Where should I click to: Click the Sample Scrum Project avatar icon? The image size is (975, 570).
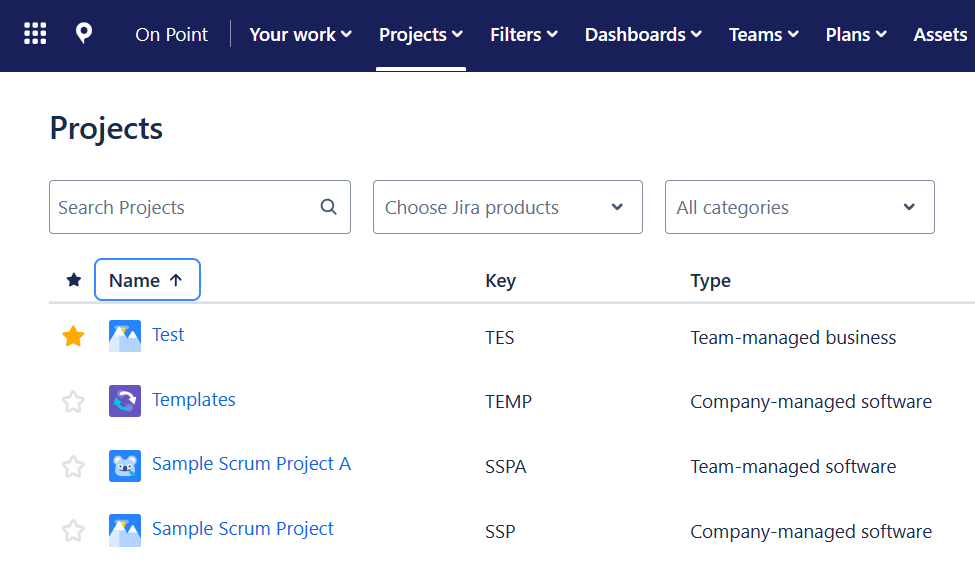point(125,530)
